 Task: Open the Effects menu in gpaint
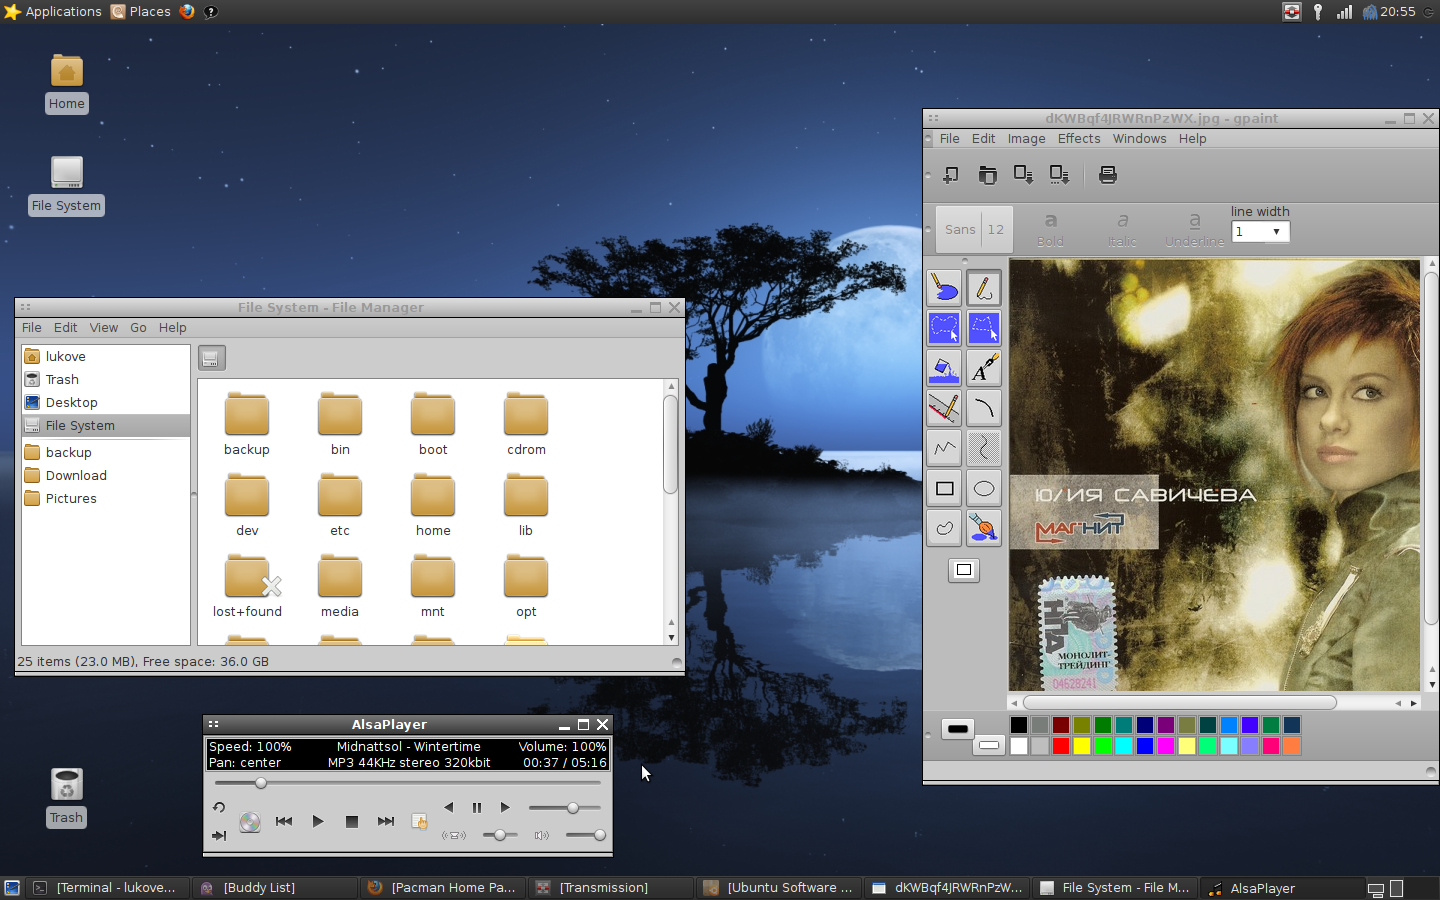pos(1079,139)
